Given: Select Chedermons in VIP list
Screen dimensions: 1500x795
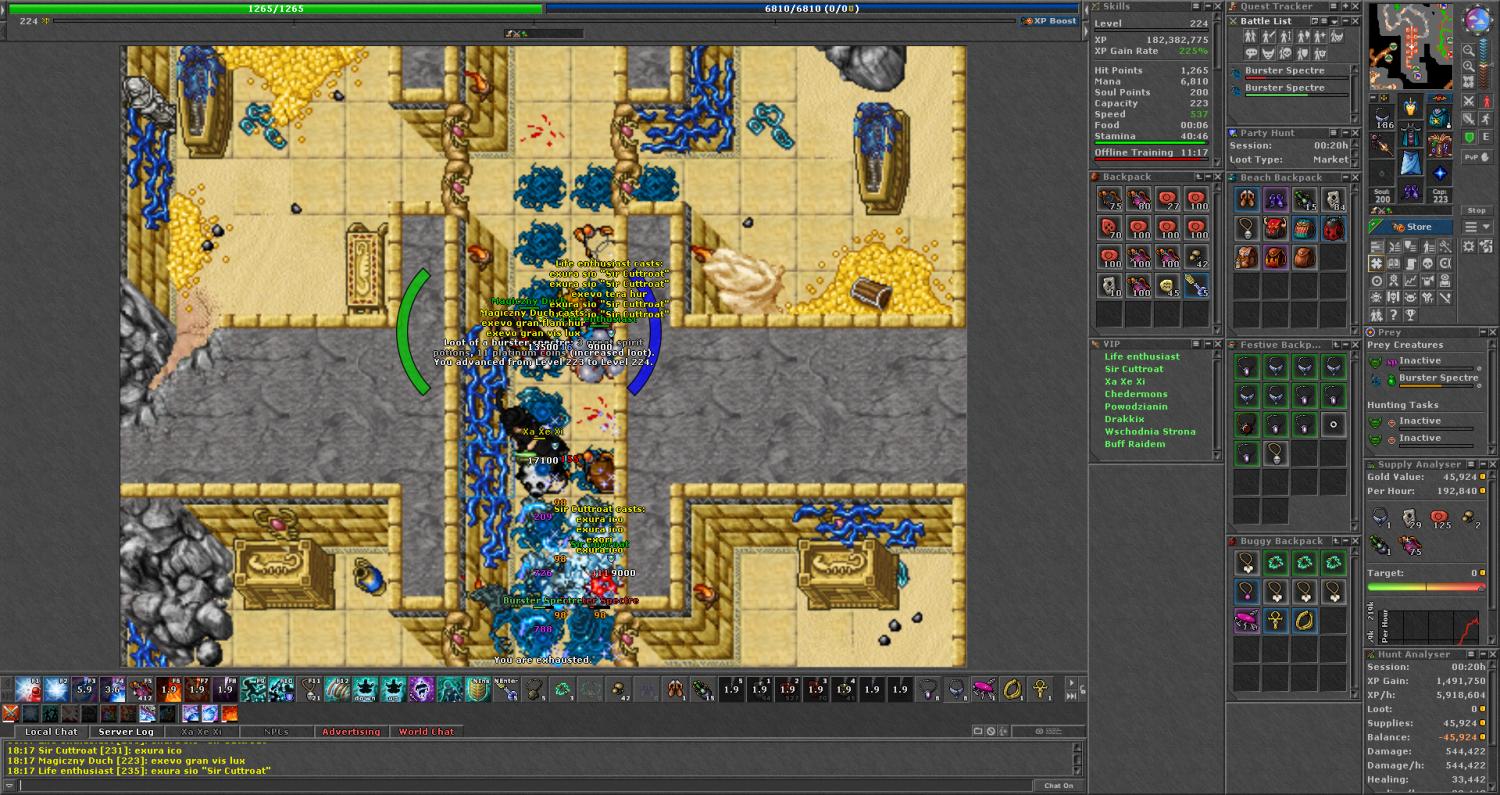Looking at the screenshot, I should point(1136,394).
